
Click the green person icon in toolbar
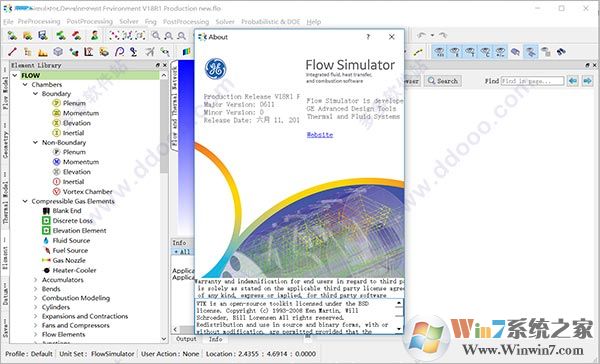pos(95,36)
